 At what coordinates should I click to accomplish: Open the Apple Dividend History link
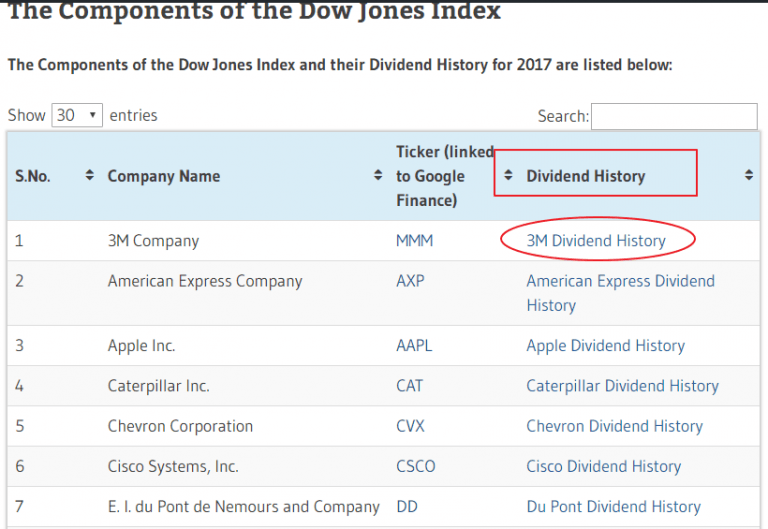[x=605, y=345]
